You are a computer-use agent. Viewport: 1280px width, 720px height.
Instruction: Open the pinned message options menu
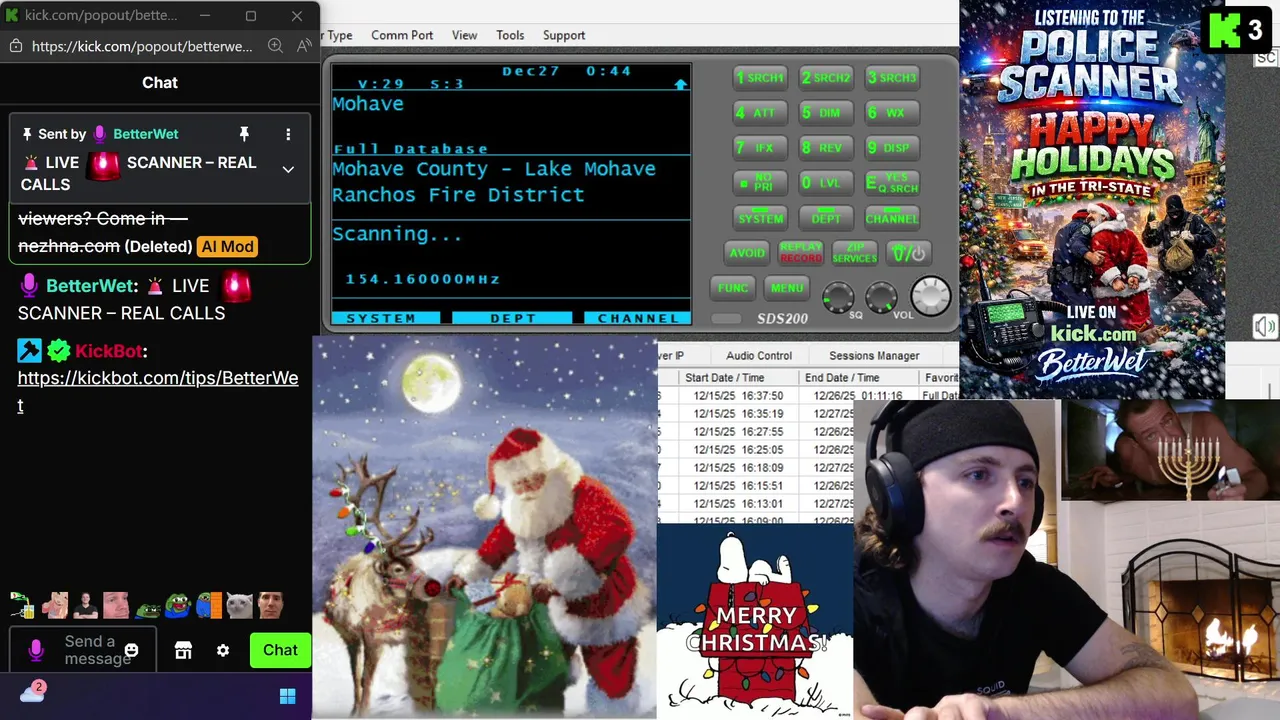(288, 134)
